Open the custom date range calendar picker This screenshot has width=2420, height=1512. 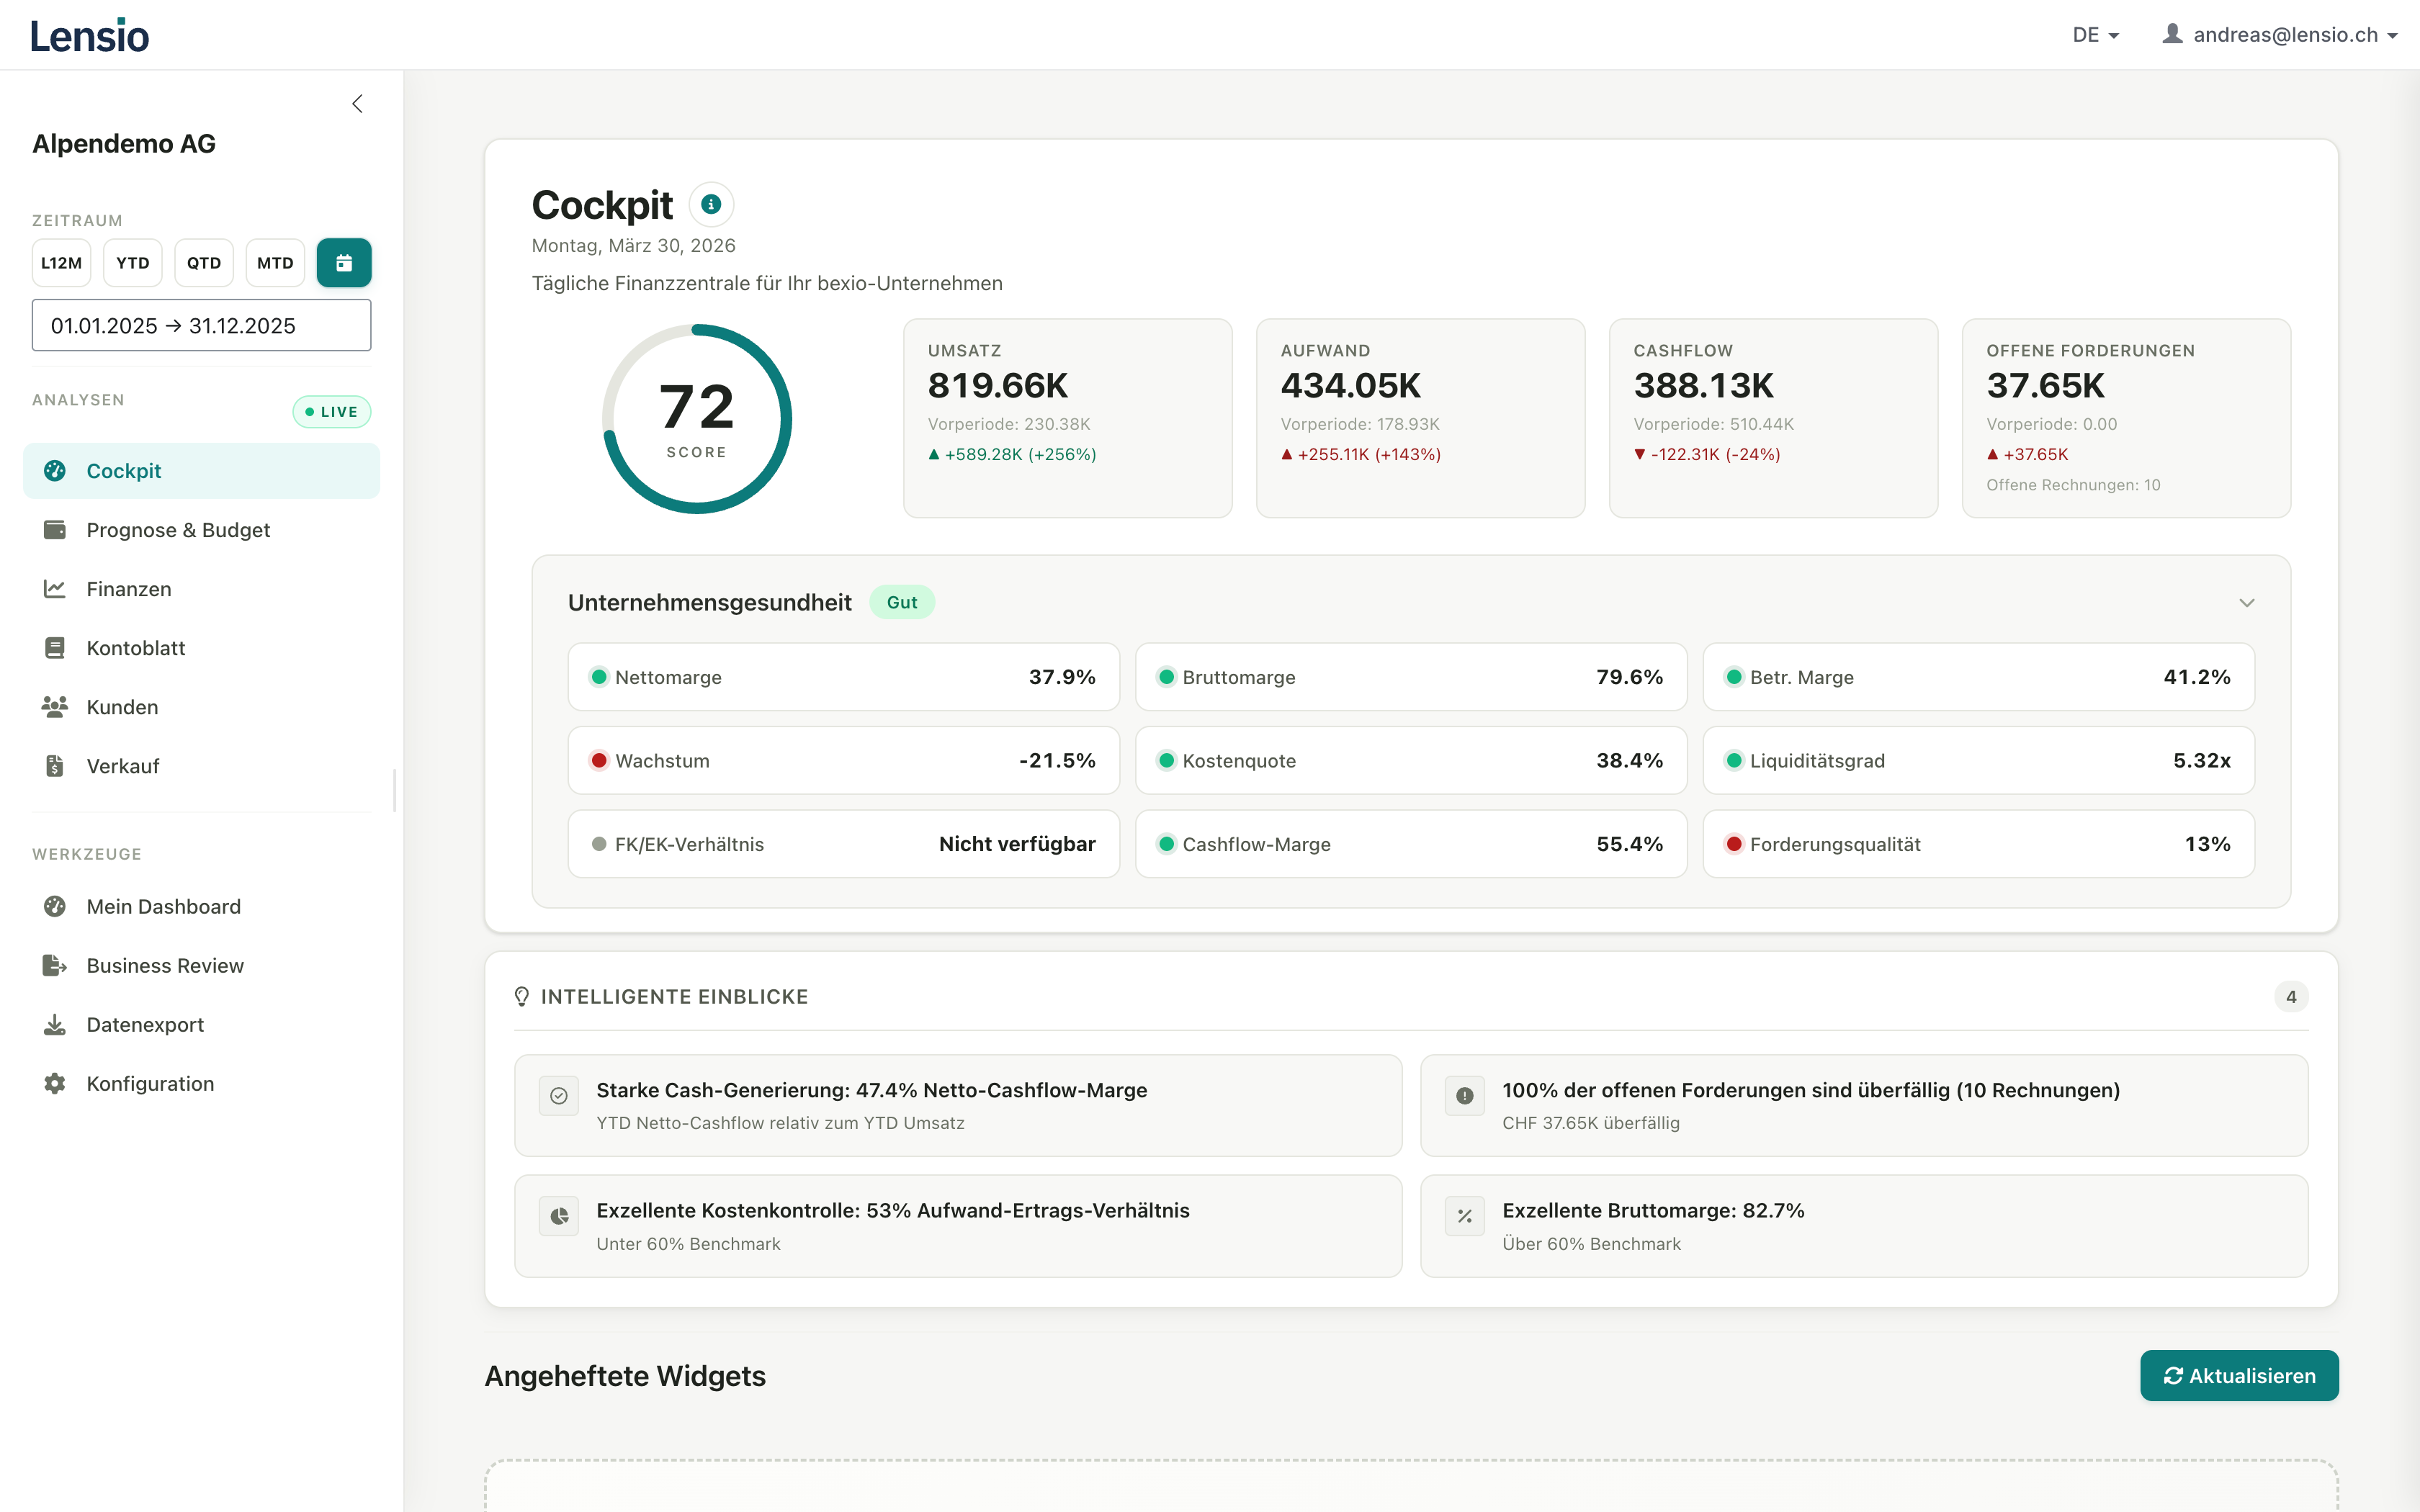tap(344, 262)
